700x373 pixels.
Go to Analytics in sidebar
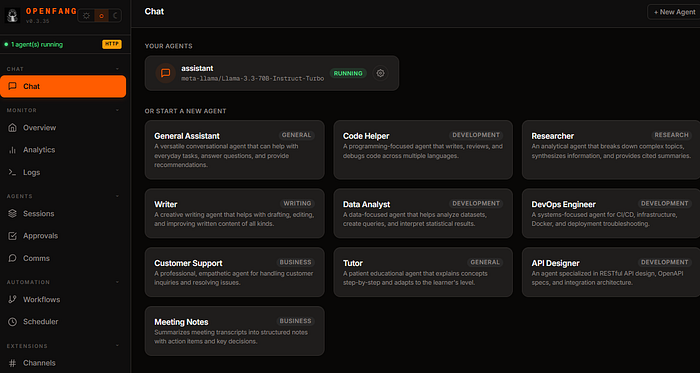[x=63, y=150]
